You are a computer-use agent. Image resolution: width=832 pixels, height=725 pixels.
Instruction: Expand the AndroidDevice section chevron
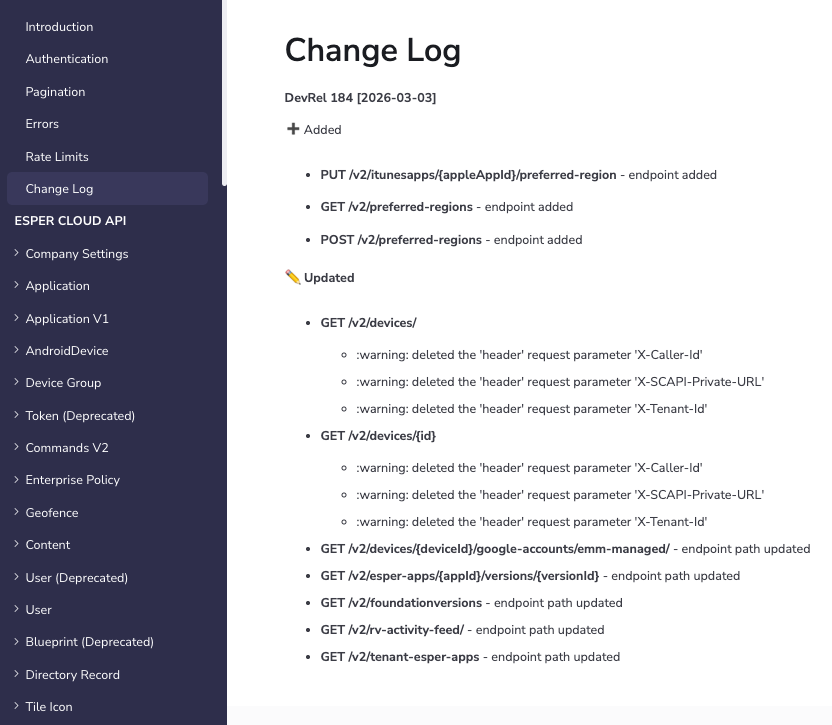[x=16, y=351]
